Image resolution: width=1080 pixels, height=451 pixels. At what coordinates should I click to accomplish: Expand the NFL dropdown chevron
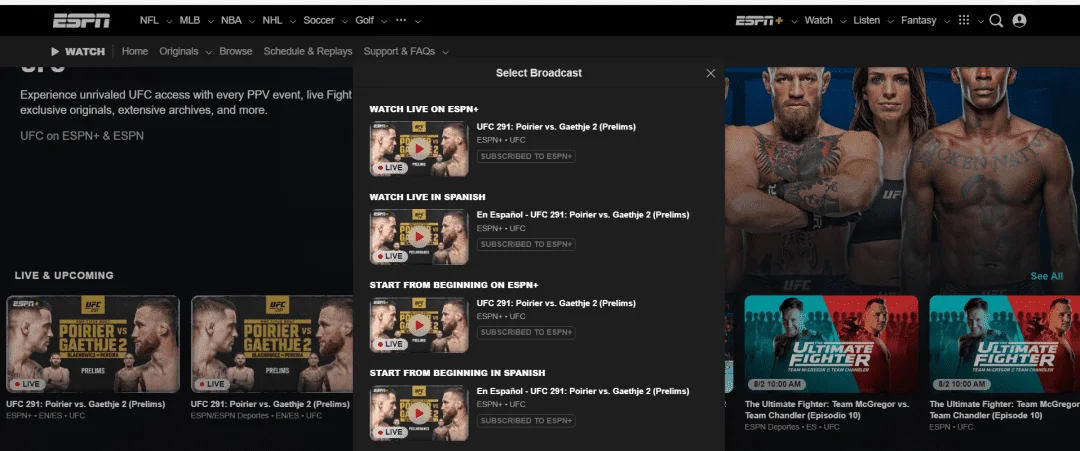[169, 21]
